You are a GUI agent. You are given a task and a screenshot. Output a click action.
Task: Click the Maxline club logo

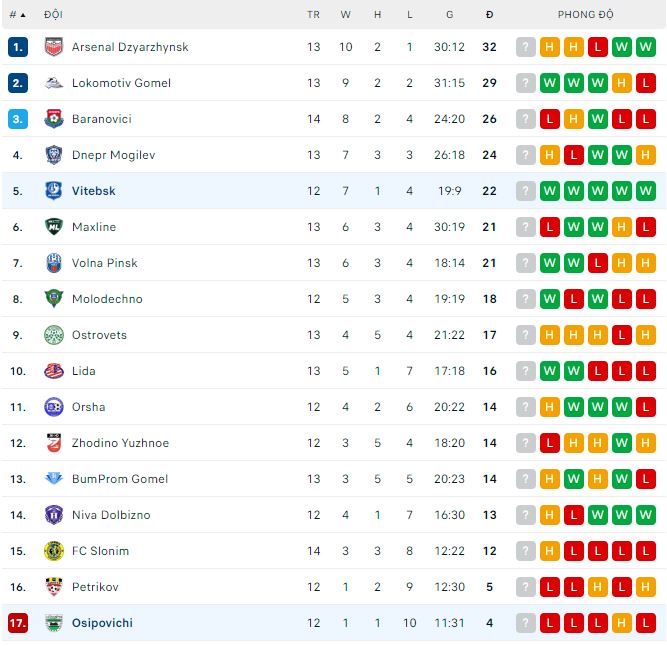(54, 227)
